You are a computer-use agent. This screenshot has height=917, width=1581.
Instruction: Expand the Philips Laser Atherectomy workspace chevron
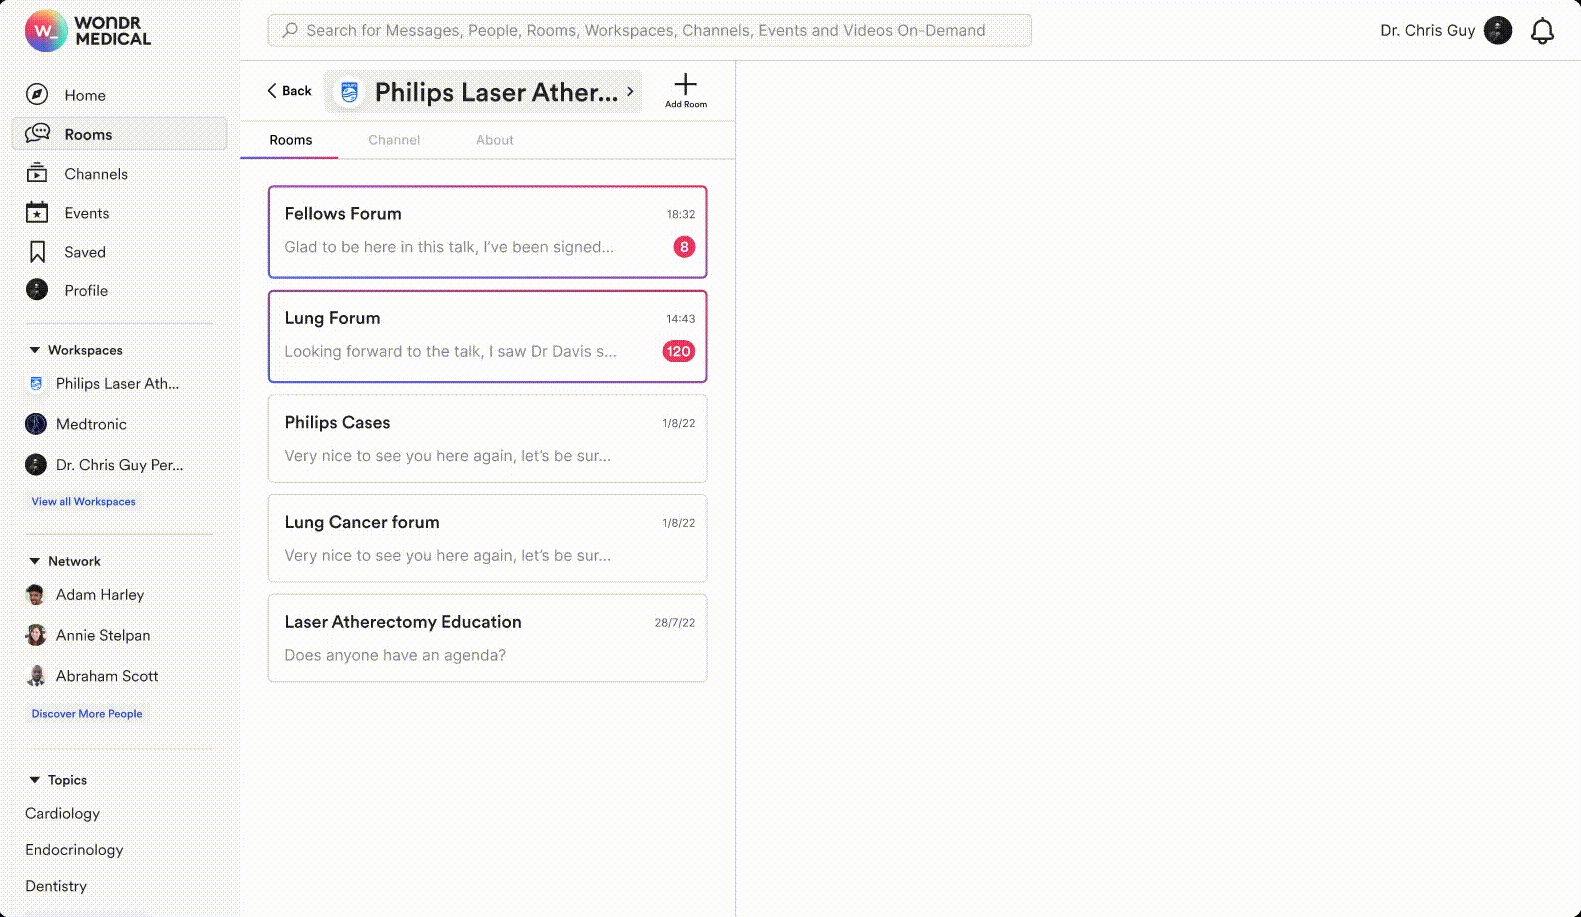[630, 91]
